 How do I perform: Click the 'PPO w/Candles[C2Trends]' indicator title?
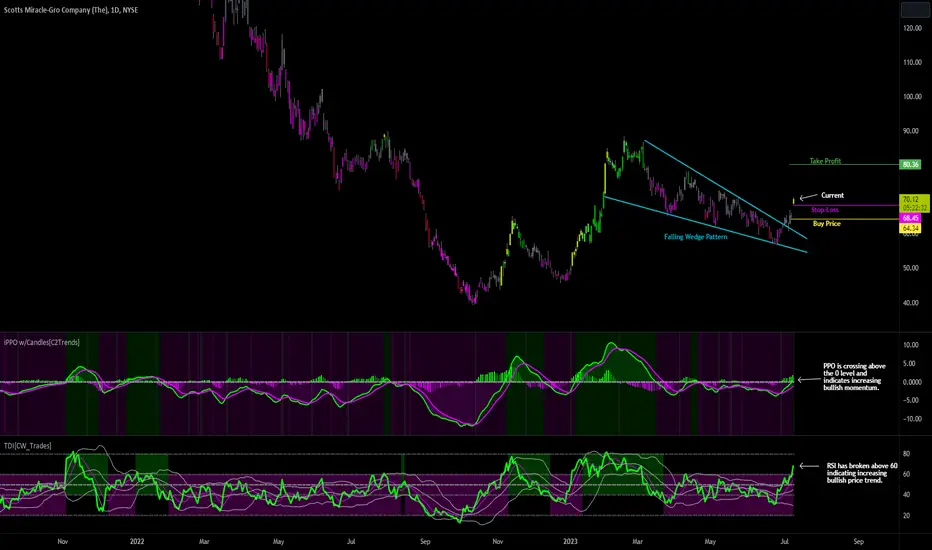[x=42, y=342]
